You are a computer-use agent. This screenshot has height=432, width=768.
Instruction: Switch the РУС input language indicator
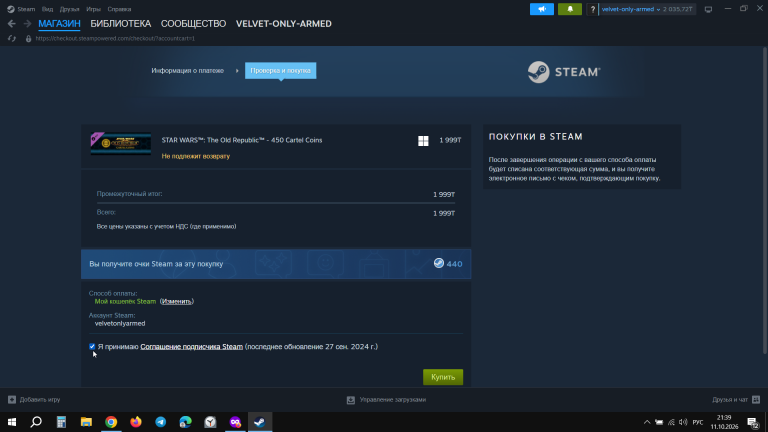[x=698, y=422]
